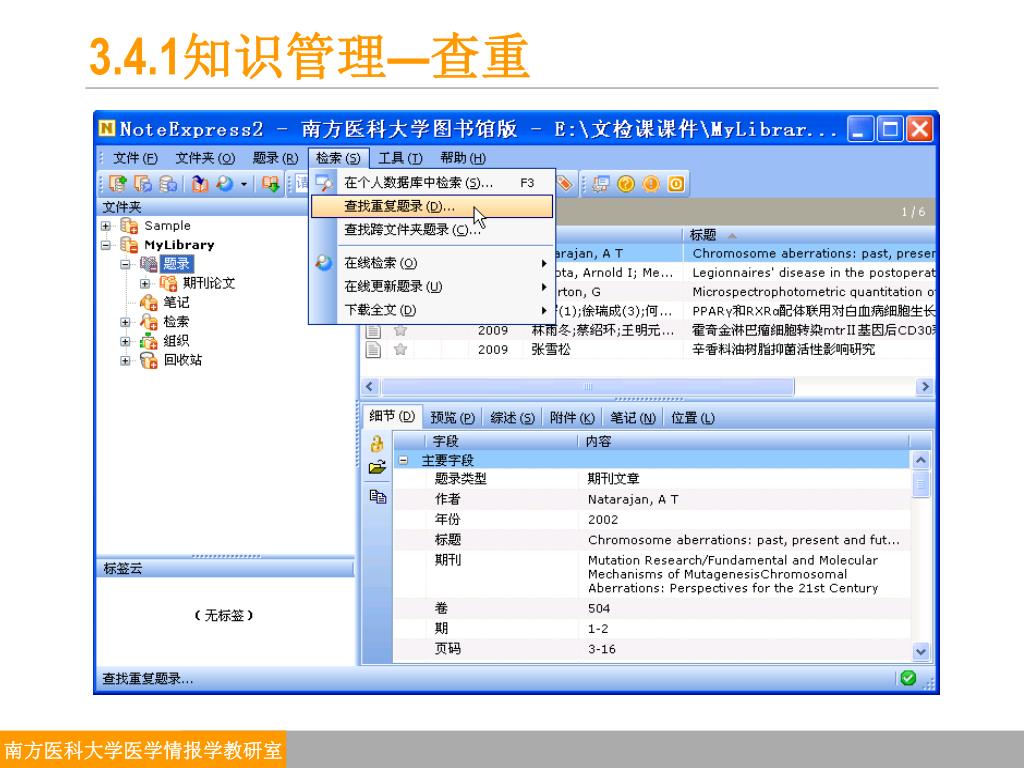Image resolution: width=1024 pixels, height=768 pixels.
Task: Toggle the star of the 张雪松 record
Action: click(400, 349)
